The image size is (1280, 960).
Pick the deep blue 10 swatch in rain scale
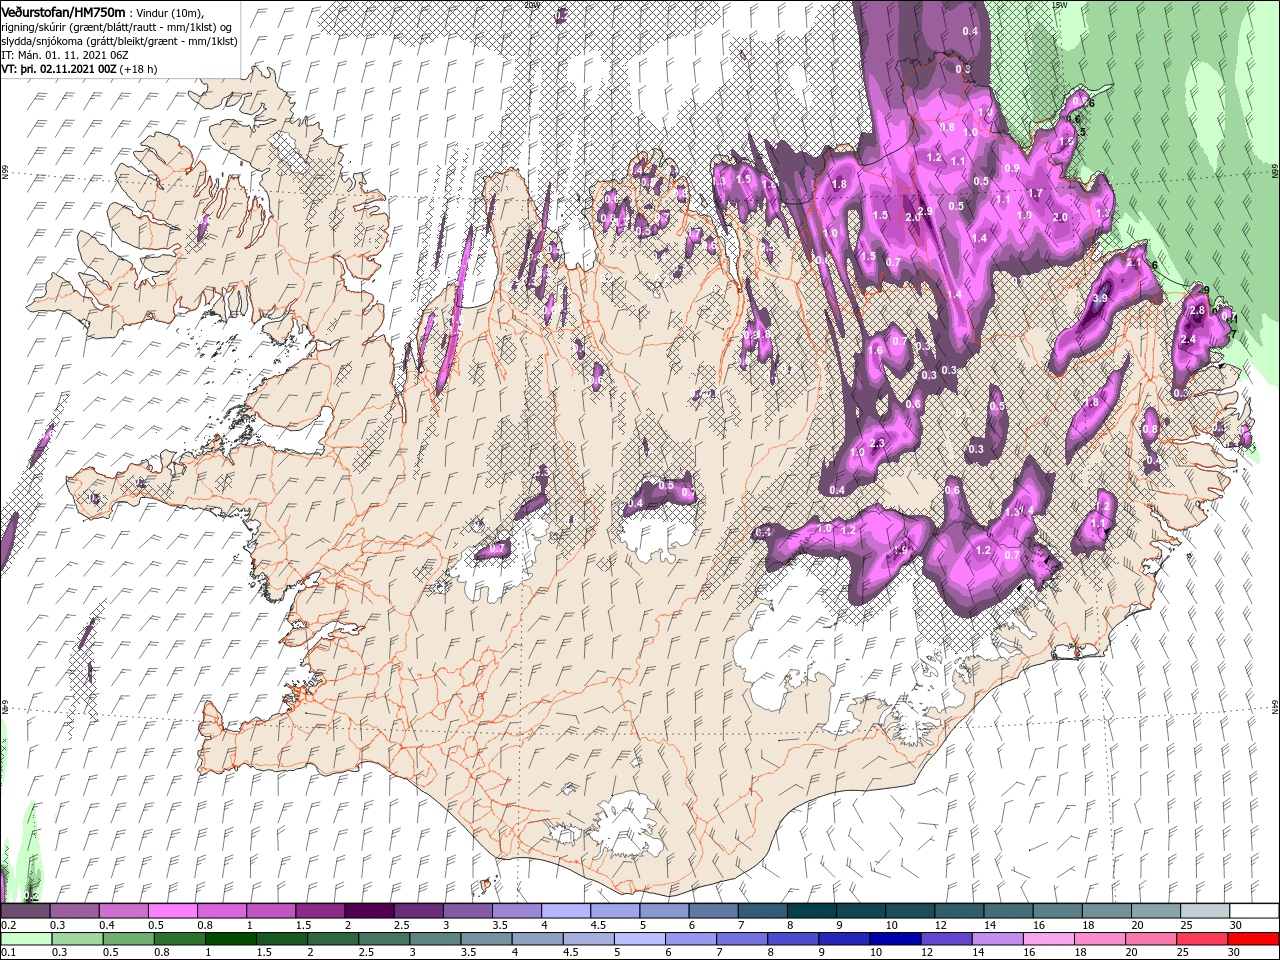click(895, 939)
